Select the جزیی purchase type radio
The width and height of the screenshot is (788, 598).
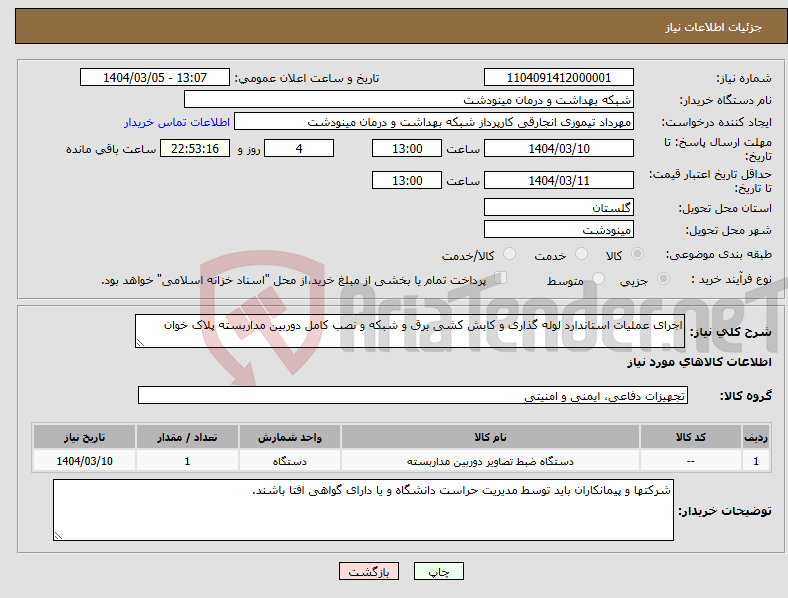[663, 279]
